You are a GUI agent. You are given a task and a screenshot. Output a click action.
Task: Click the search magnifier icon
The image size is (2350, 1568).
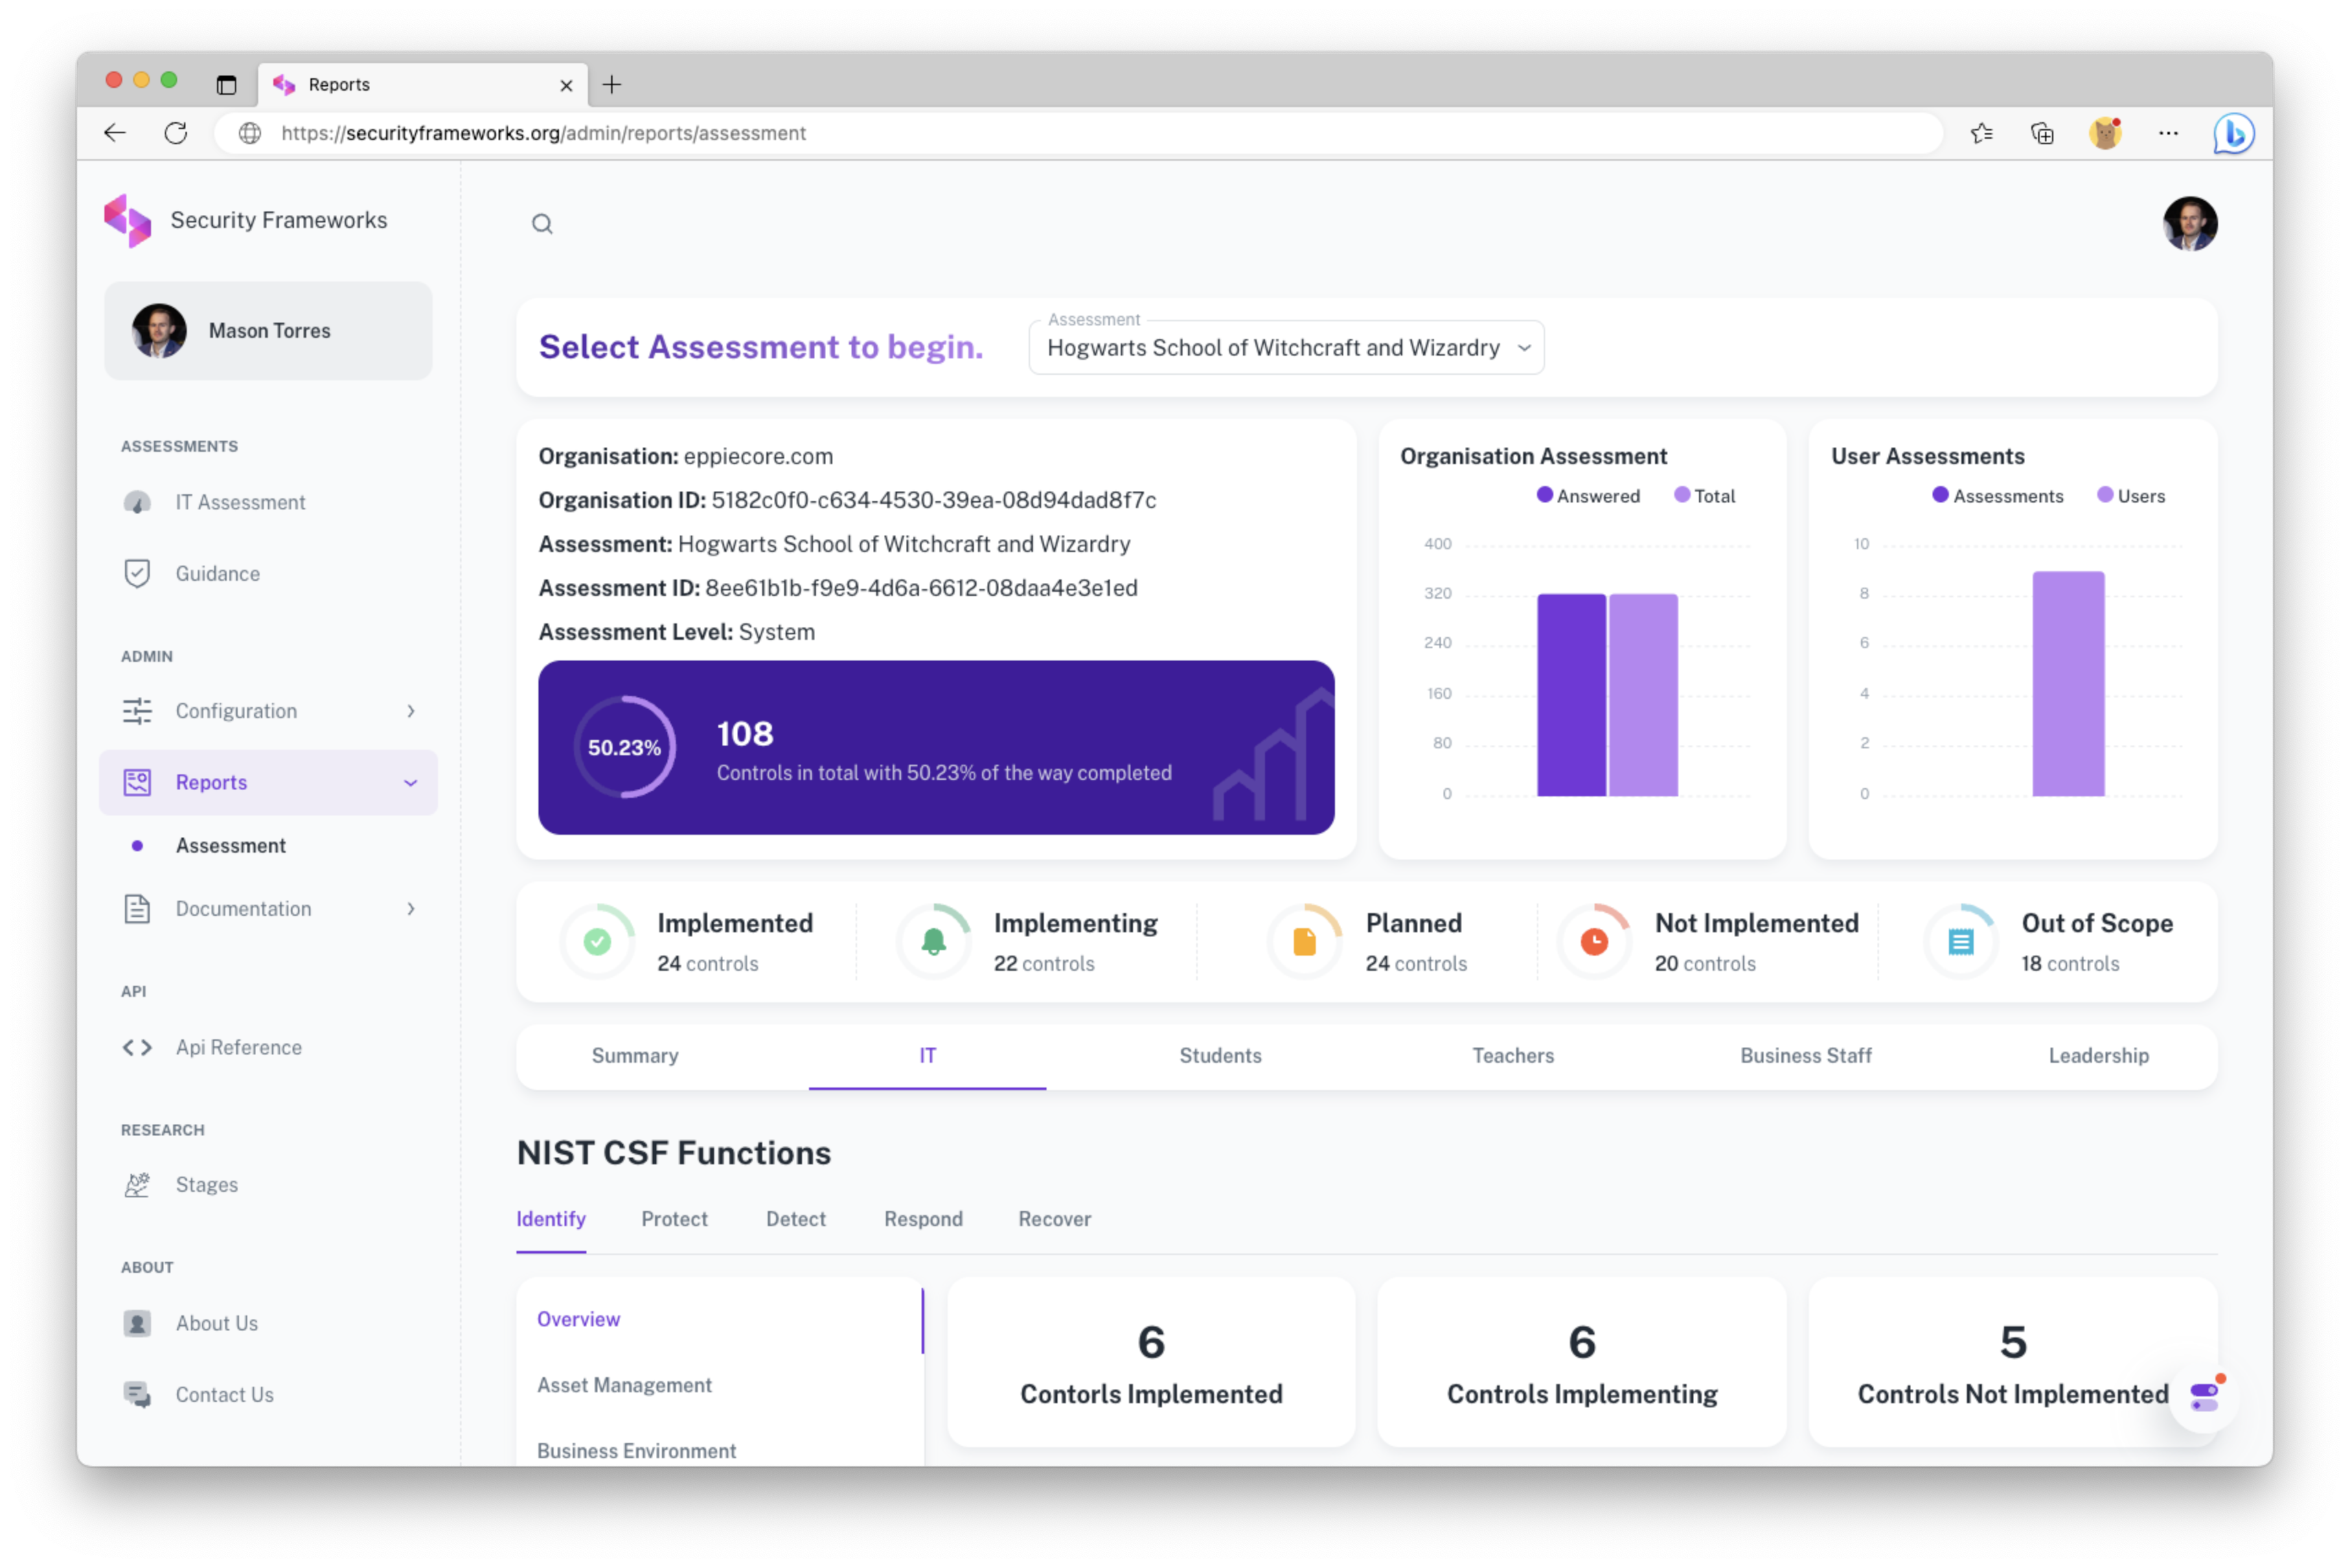click(541, 224)
